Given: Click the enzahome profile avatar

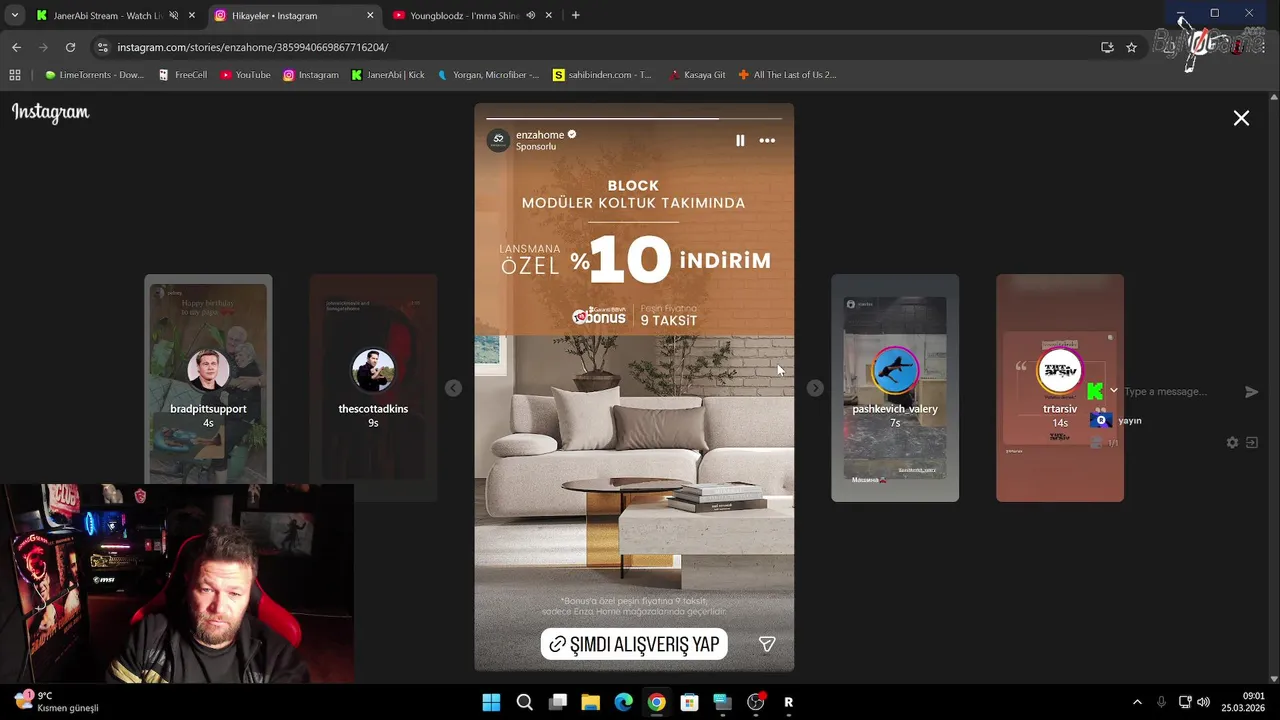Looking at the screenshot, I should tap(498, 140).
